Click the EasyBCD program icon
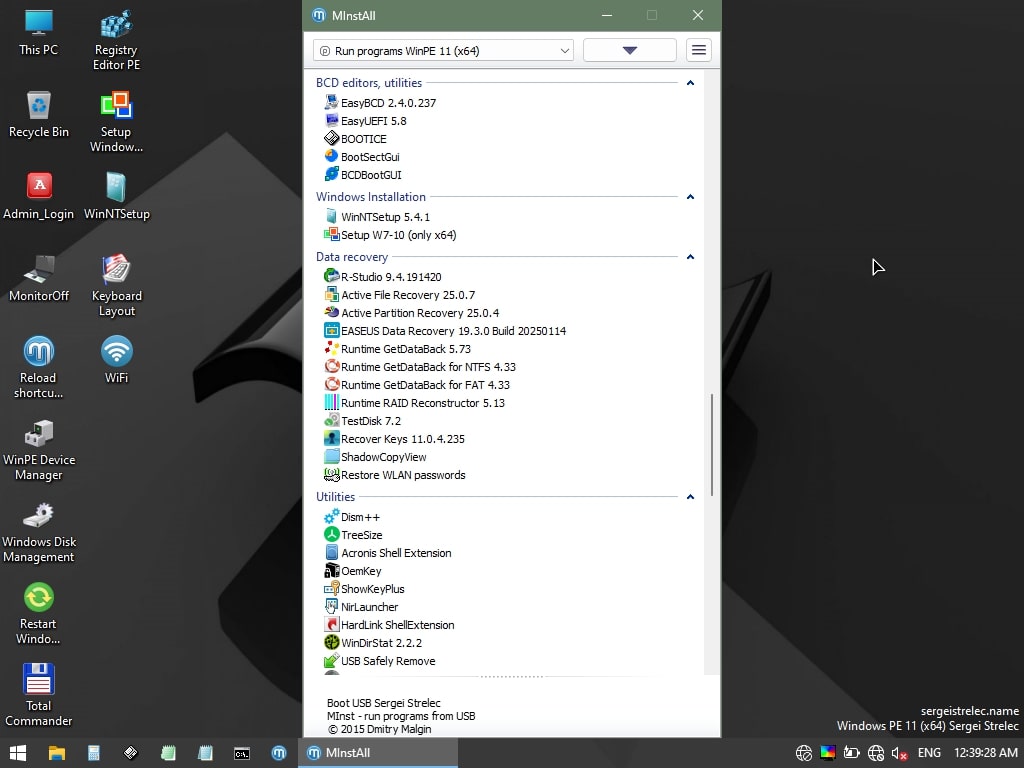Viewport: 1024px width, 768px height. [332, 103]
